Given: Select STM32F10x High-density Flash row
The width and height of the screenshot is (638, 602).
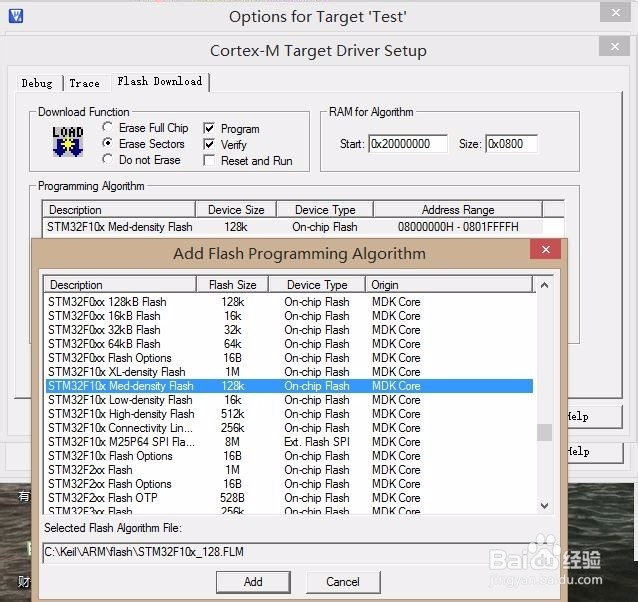Looking at the screenshot, I should [x=289, y=414].
